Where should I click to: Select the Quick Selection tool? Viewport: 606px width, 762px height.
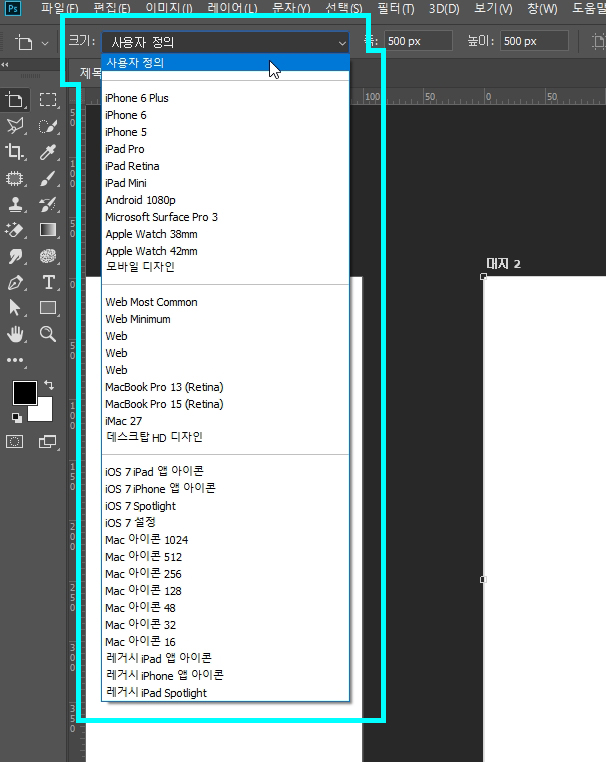(x=48, y=126)
